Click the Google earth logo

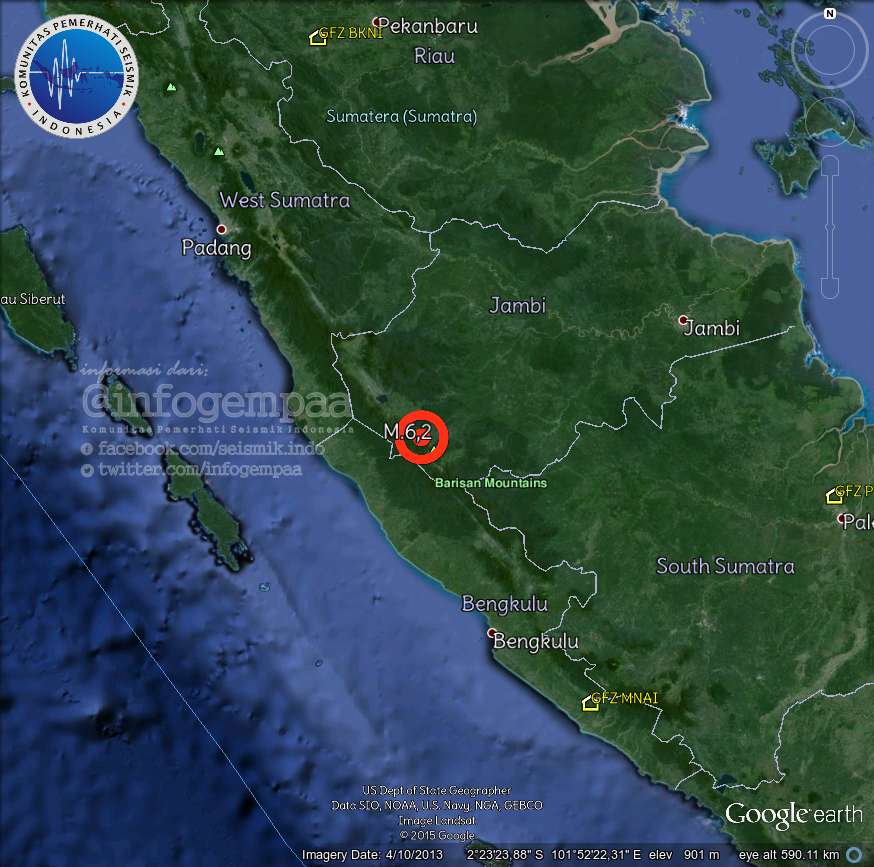793,815
